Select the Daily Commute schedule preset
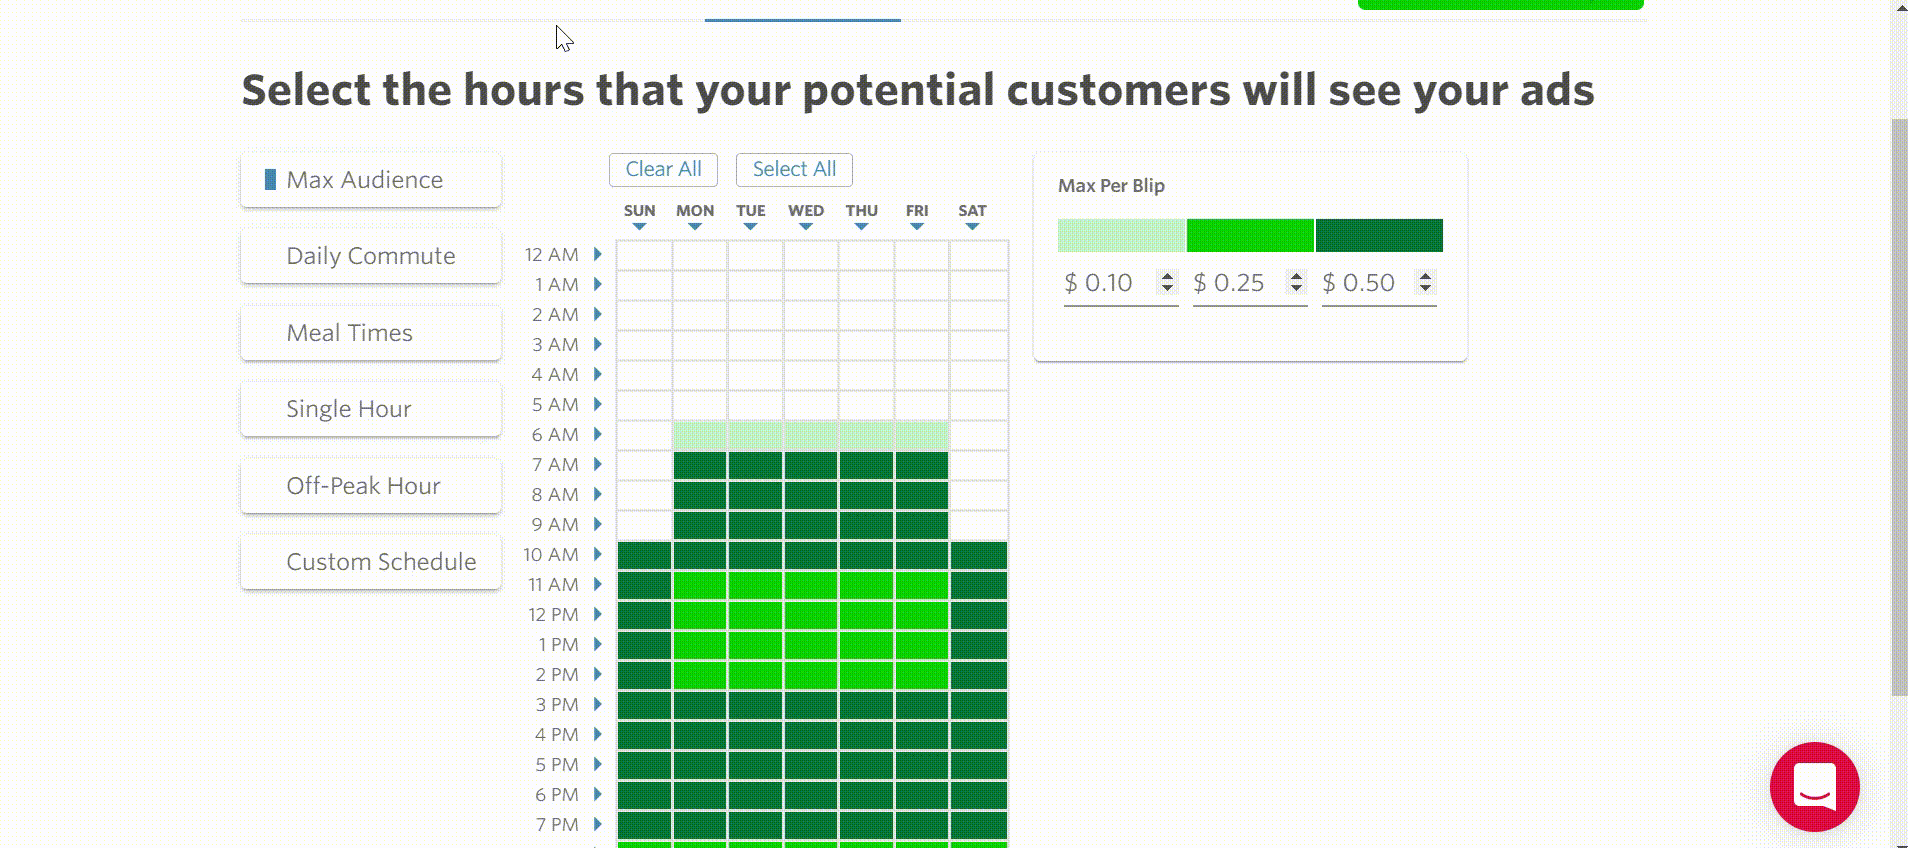Viewport: 1908px width, 848px height. point(371,256)
